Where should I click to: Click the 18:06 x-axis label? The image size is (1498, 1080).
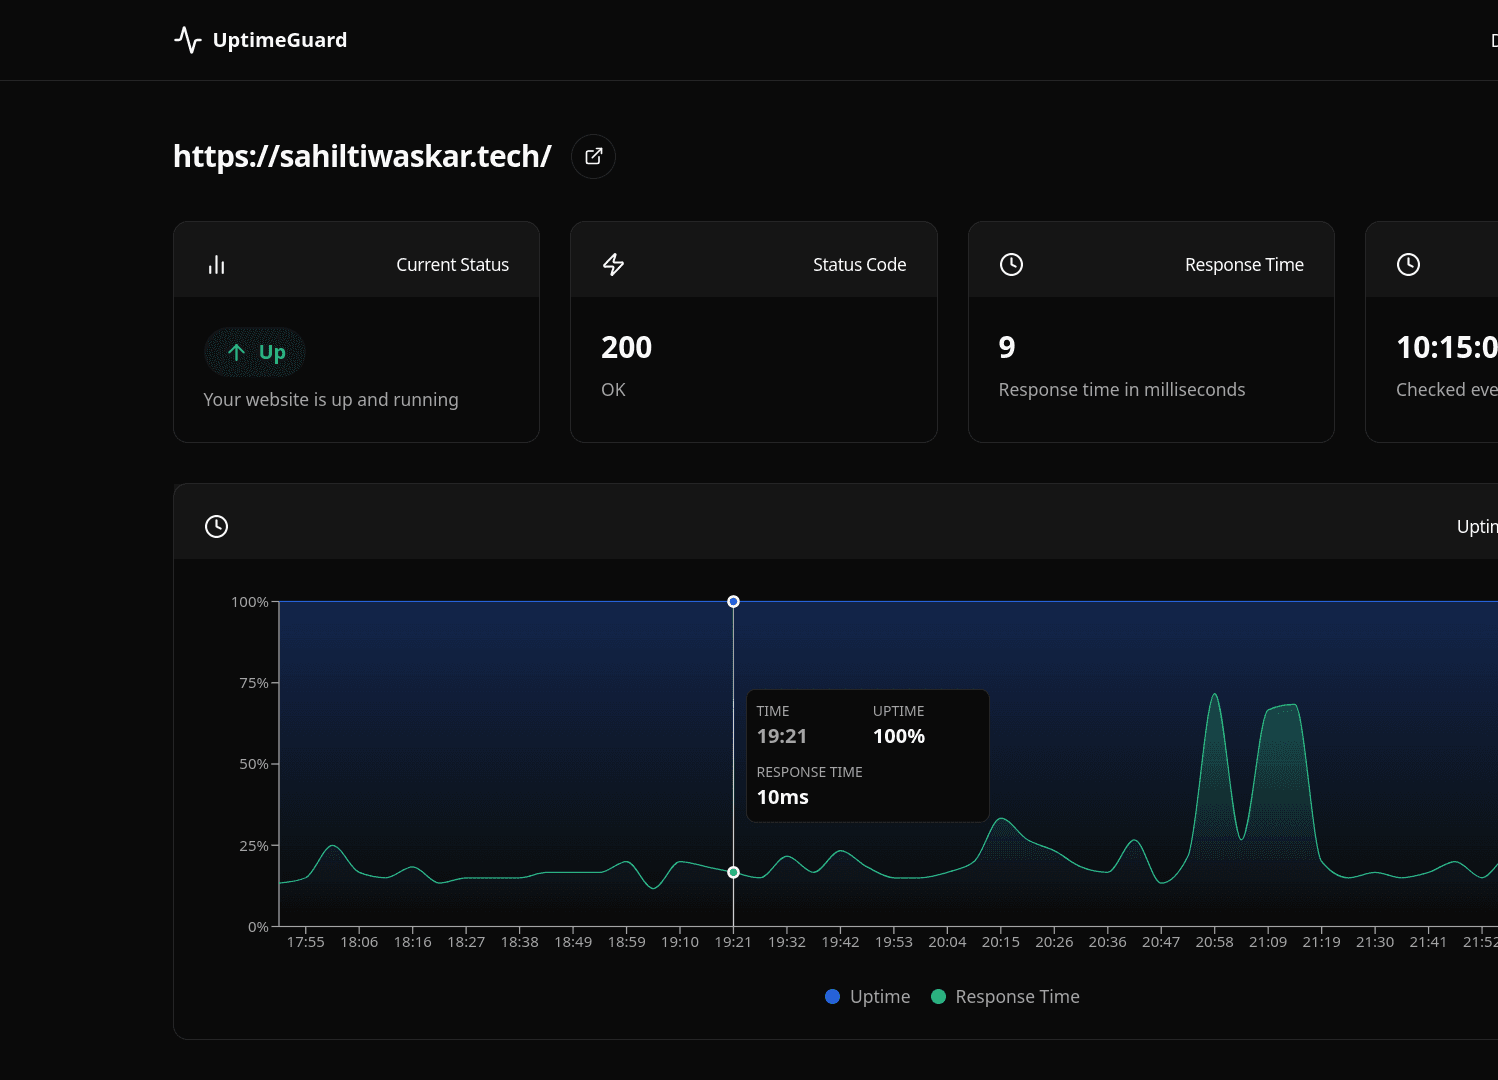(359, 942)
